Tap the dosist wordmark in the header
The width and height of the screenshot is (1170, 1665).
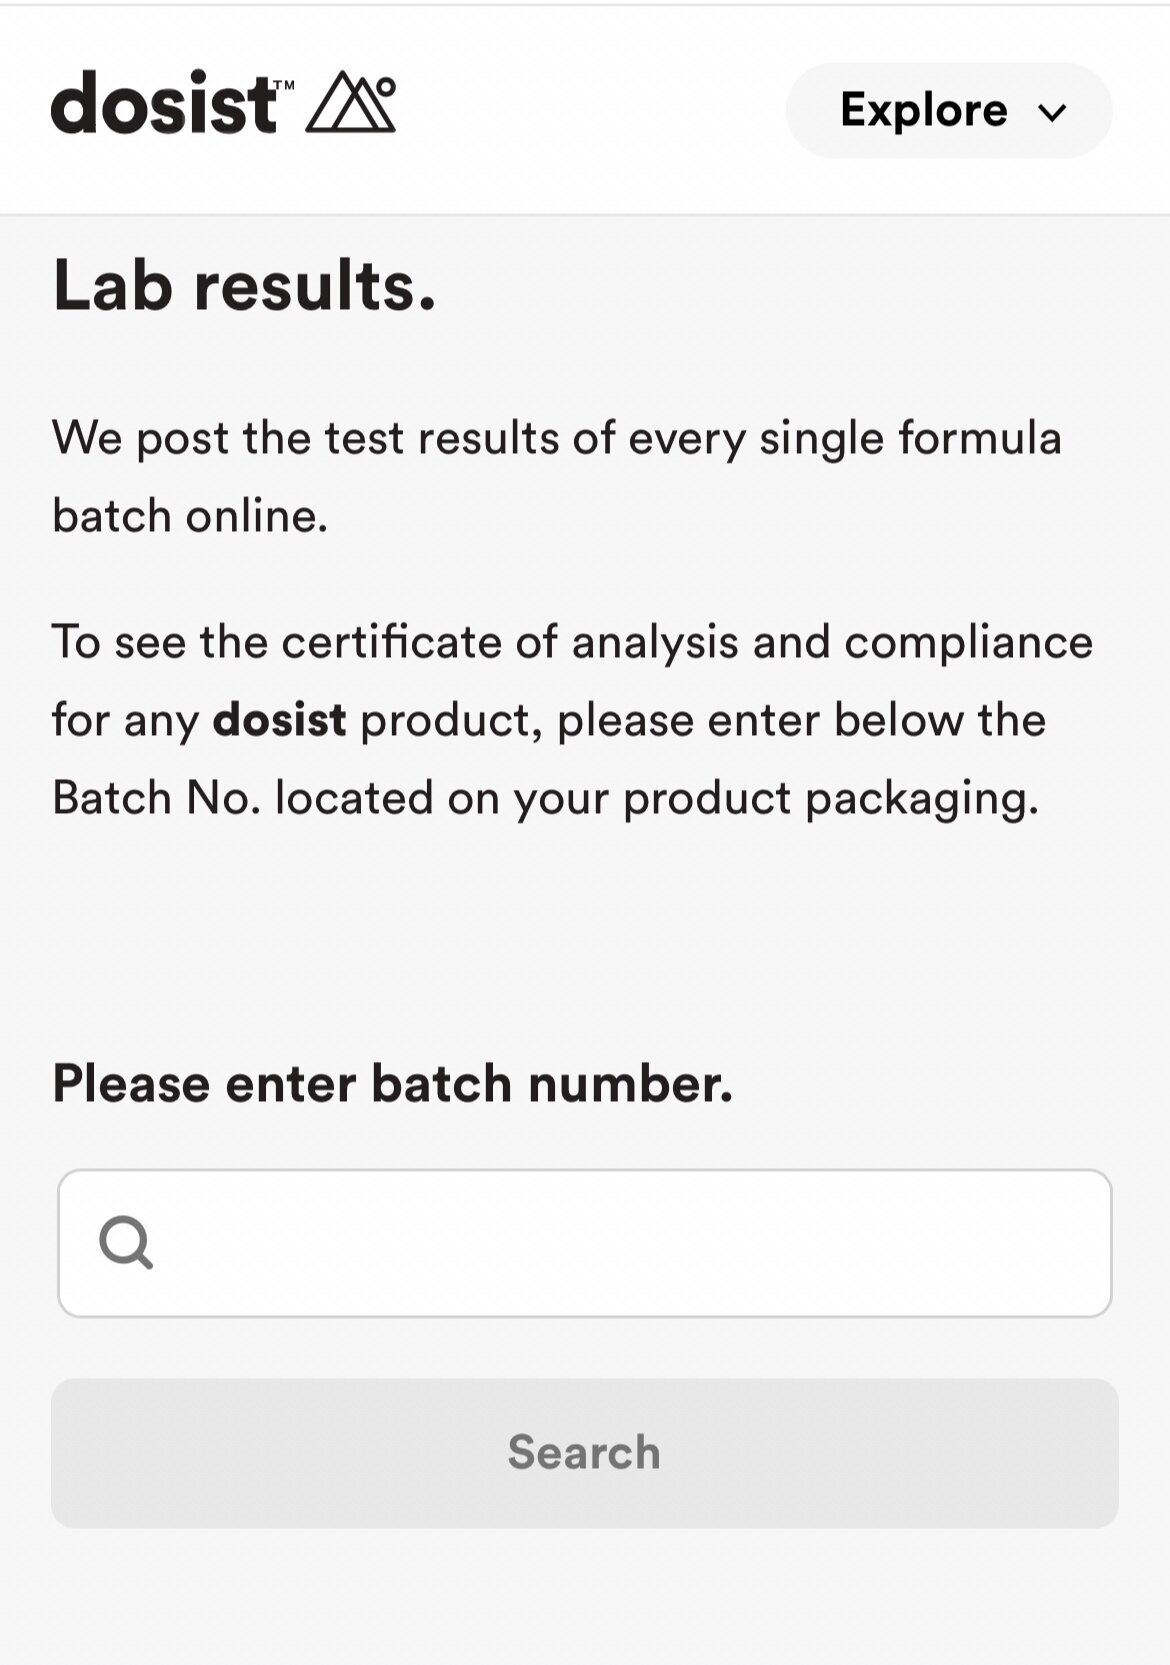pyautogui.click(x=164, y=102)
